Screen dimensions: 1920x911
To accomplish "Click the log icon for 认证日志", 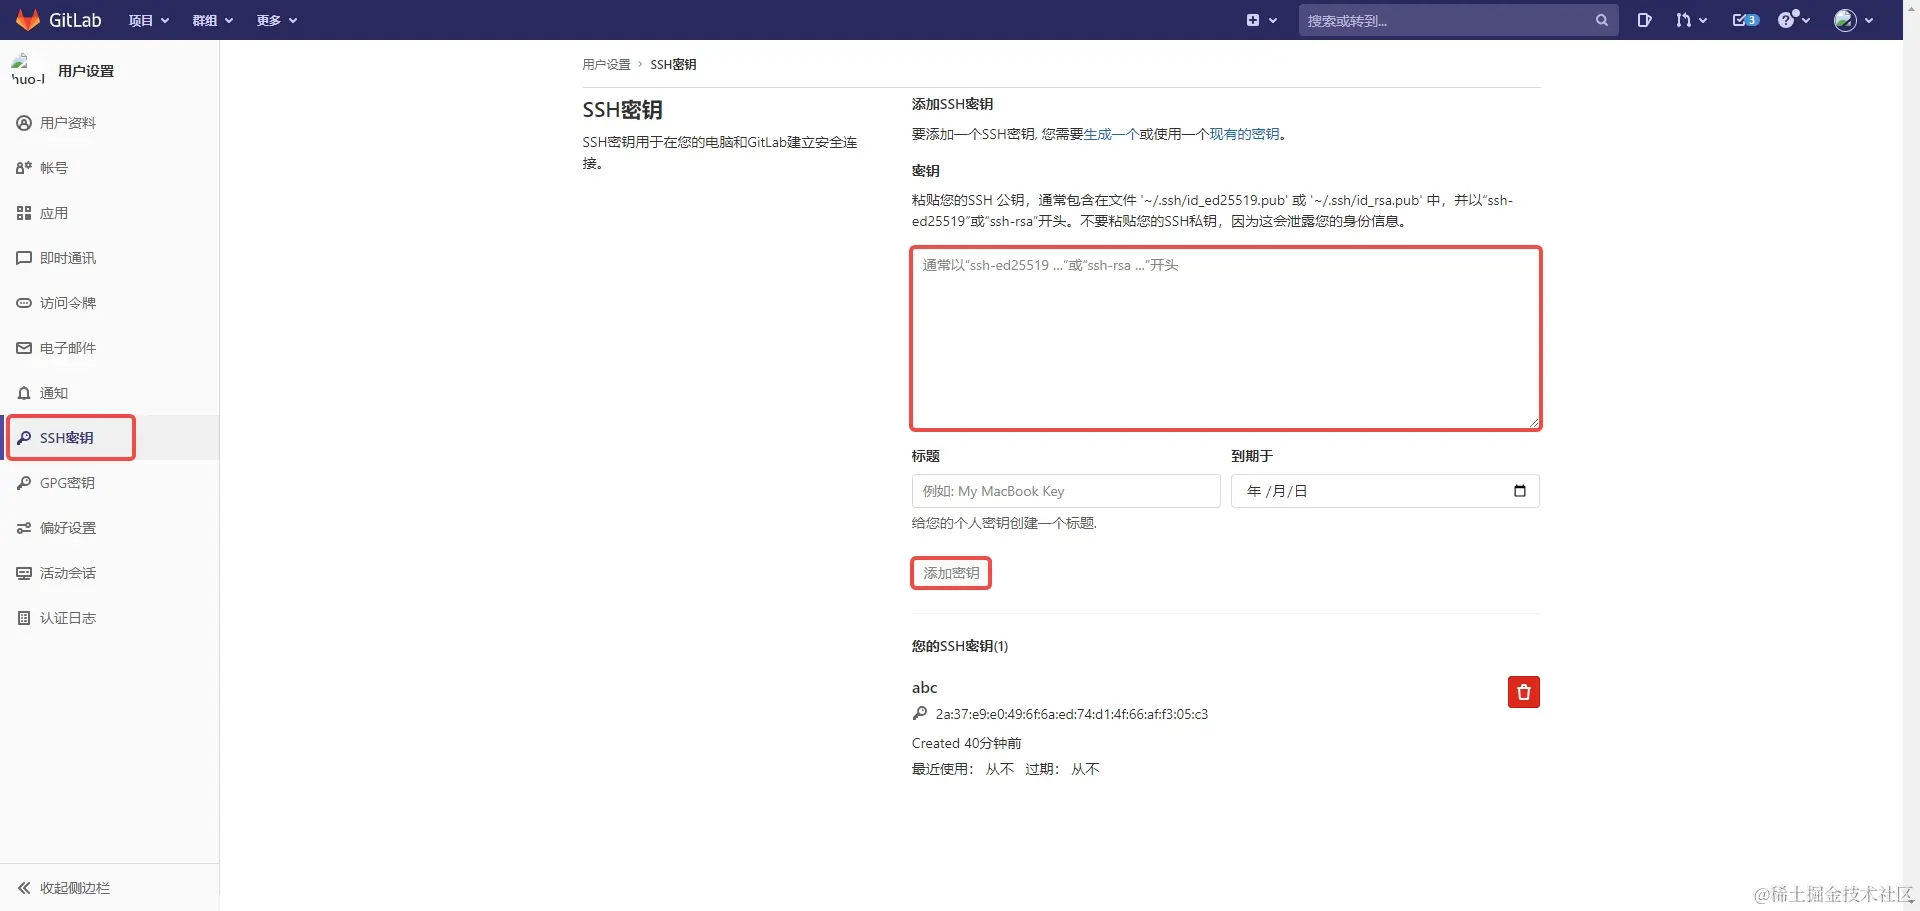I will click(x=24, y=618).
